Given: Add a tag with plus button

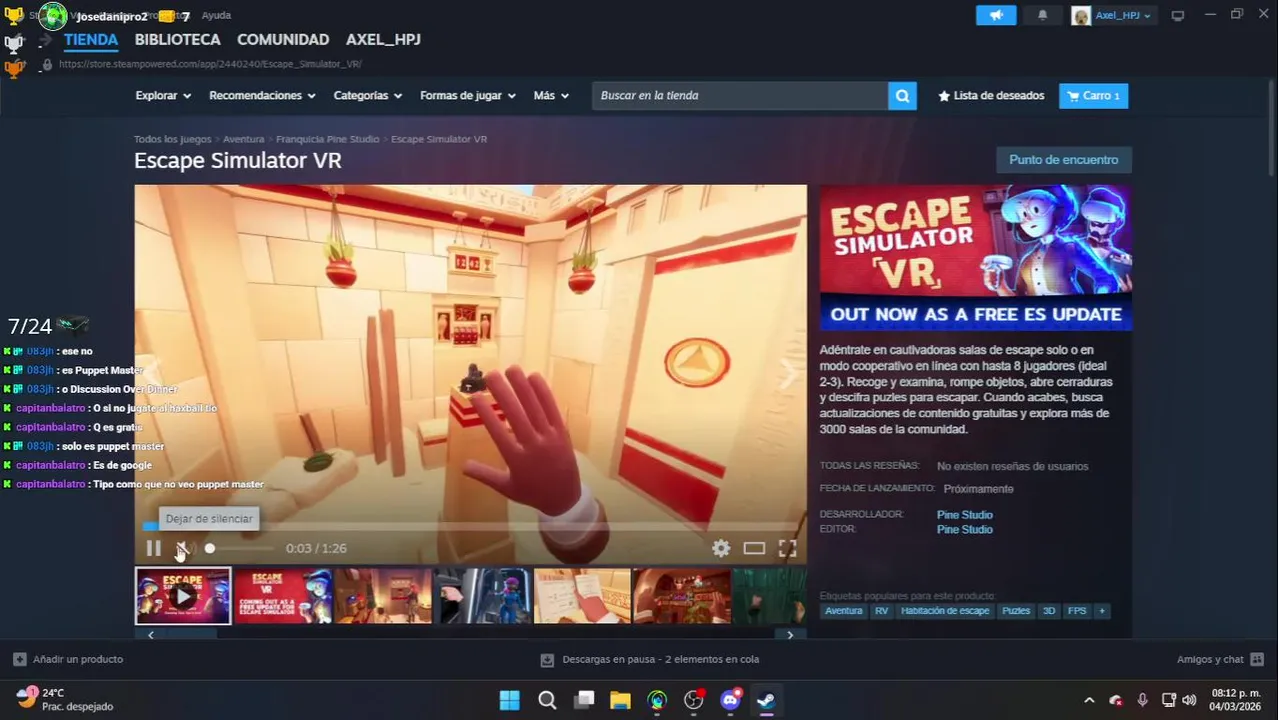Looking at the screenshot, I should click(x=1102, y=611).
